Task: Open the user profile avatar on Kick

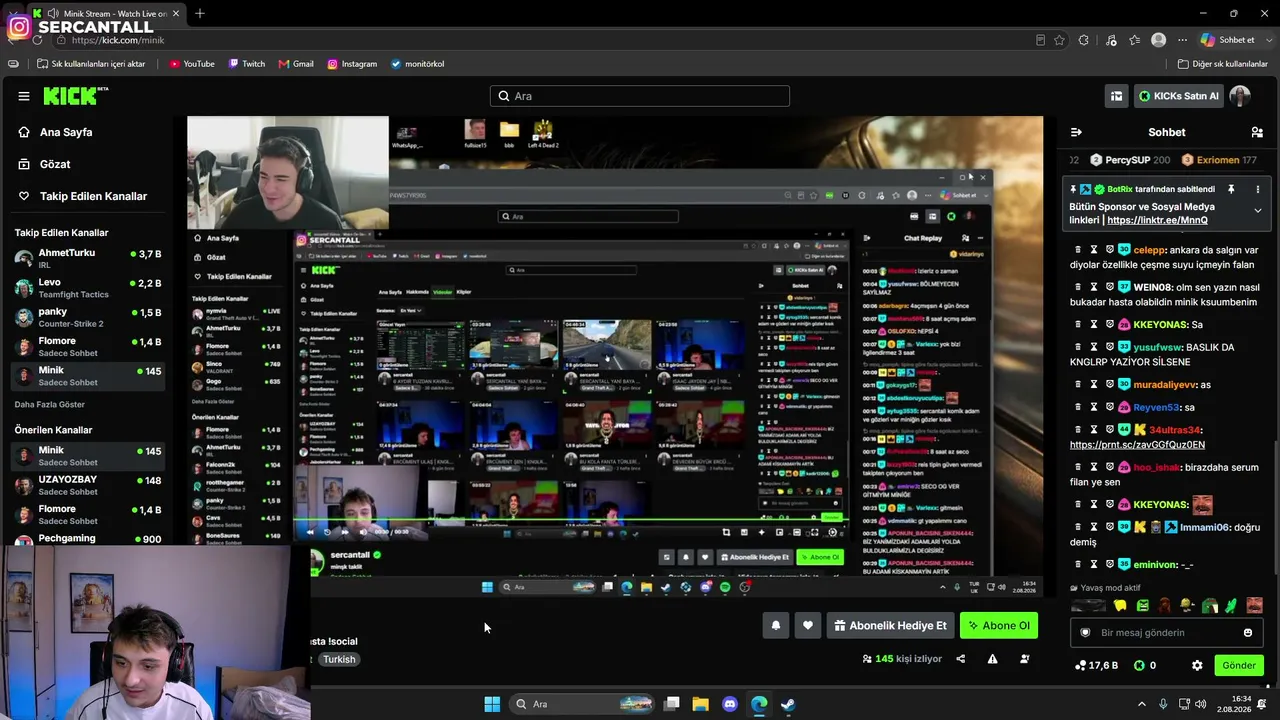Action: [1240, 96]
